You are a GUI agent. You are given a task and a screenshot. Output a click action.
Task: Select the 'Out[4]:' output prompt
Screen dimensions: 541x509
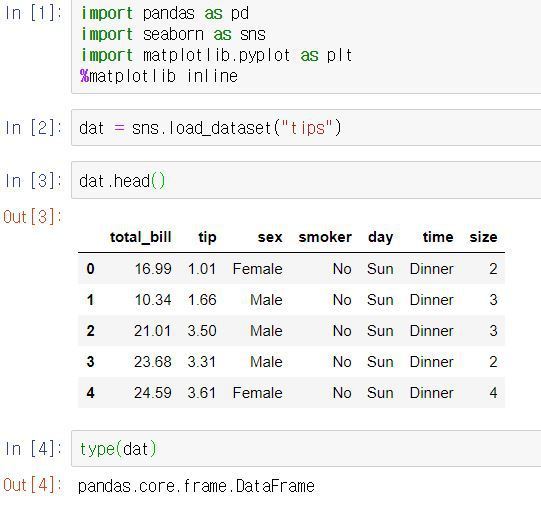tap(32, 485)
